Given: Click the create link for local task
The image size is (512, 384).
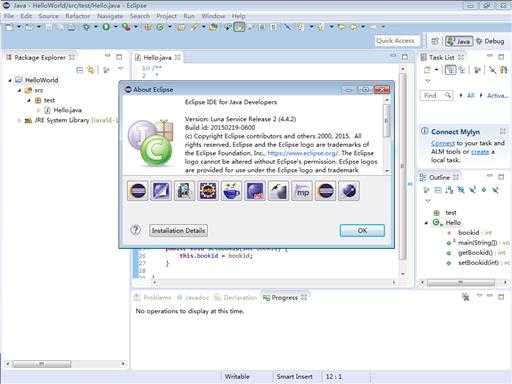Looking at the screenshot, I should tap(480, 152).
